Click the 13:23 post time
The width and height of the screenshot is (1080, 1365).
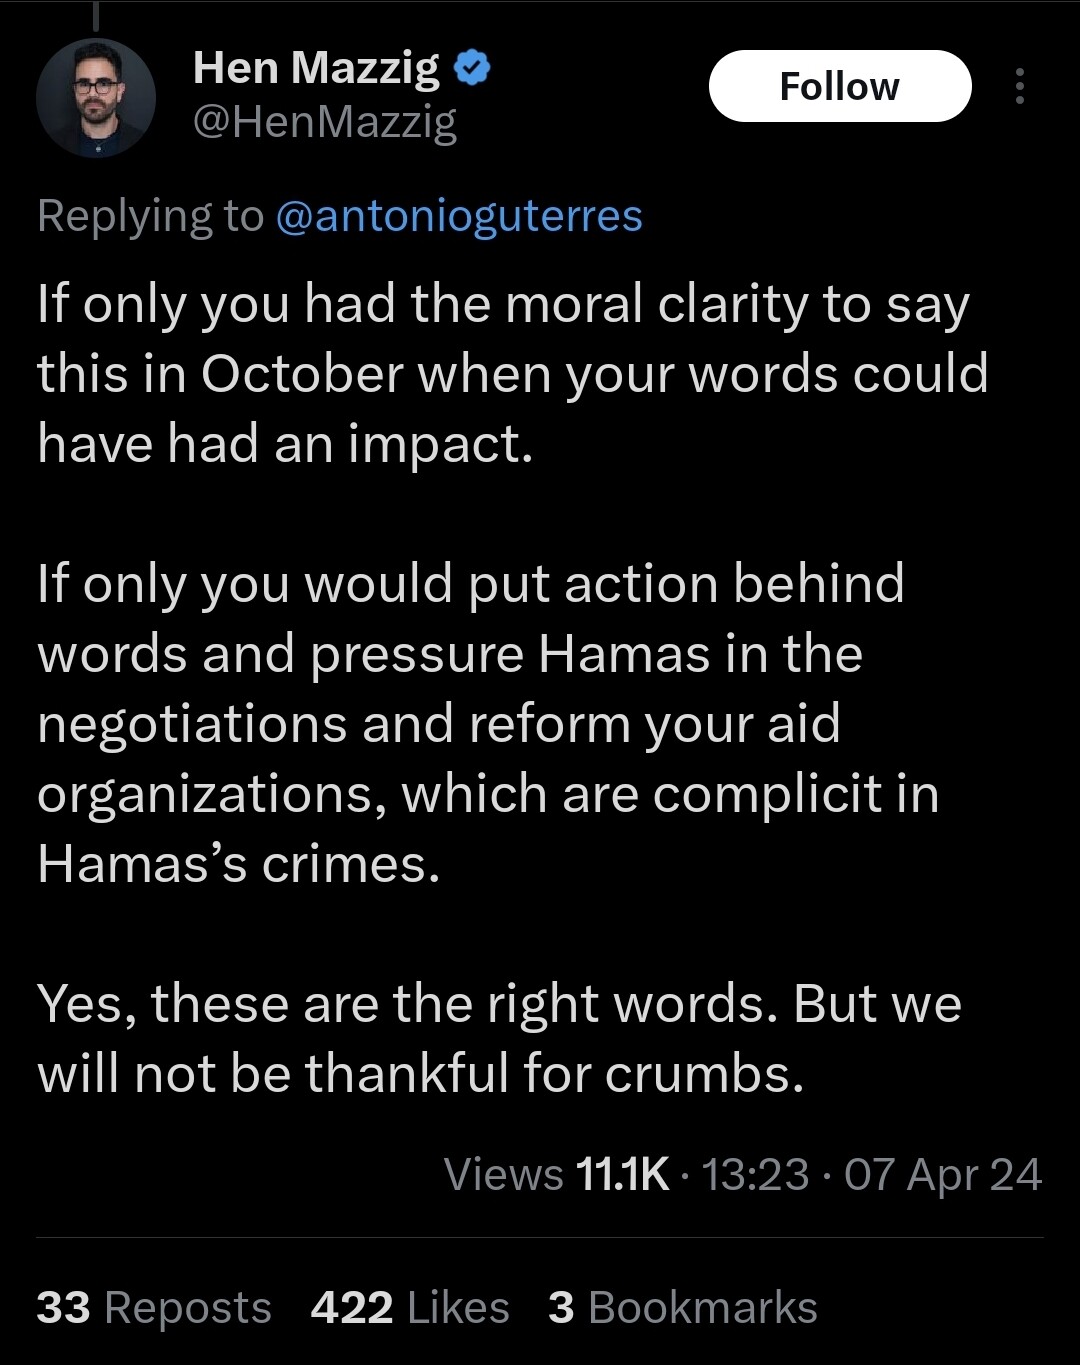tap(754, 1174)
